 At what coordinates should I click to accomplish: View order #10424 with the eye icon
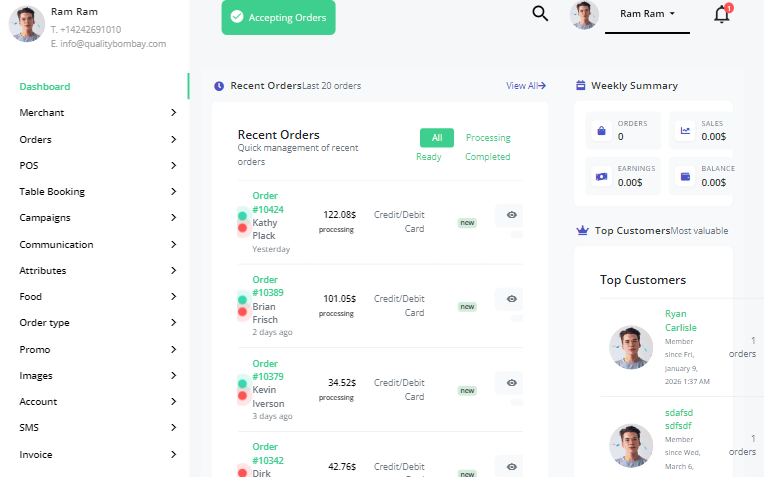coord(511,215)
